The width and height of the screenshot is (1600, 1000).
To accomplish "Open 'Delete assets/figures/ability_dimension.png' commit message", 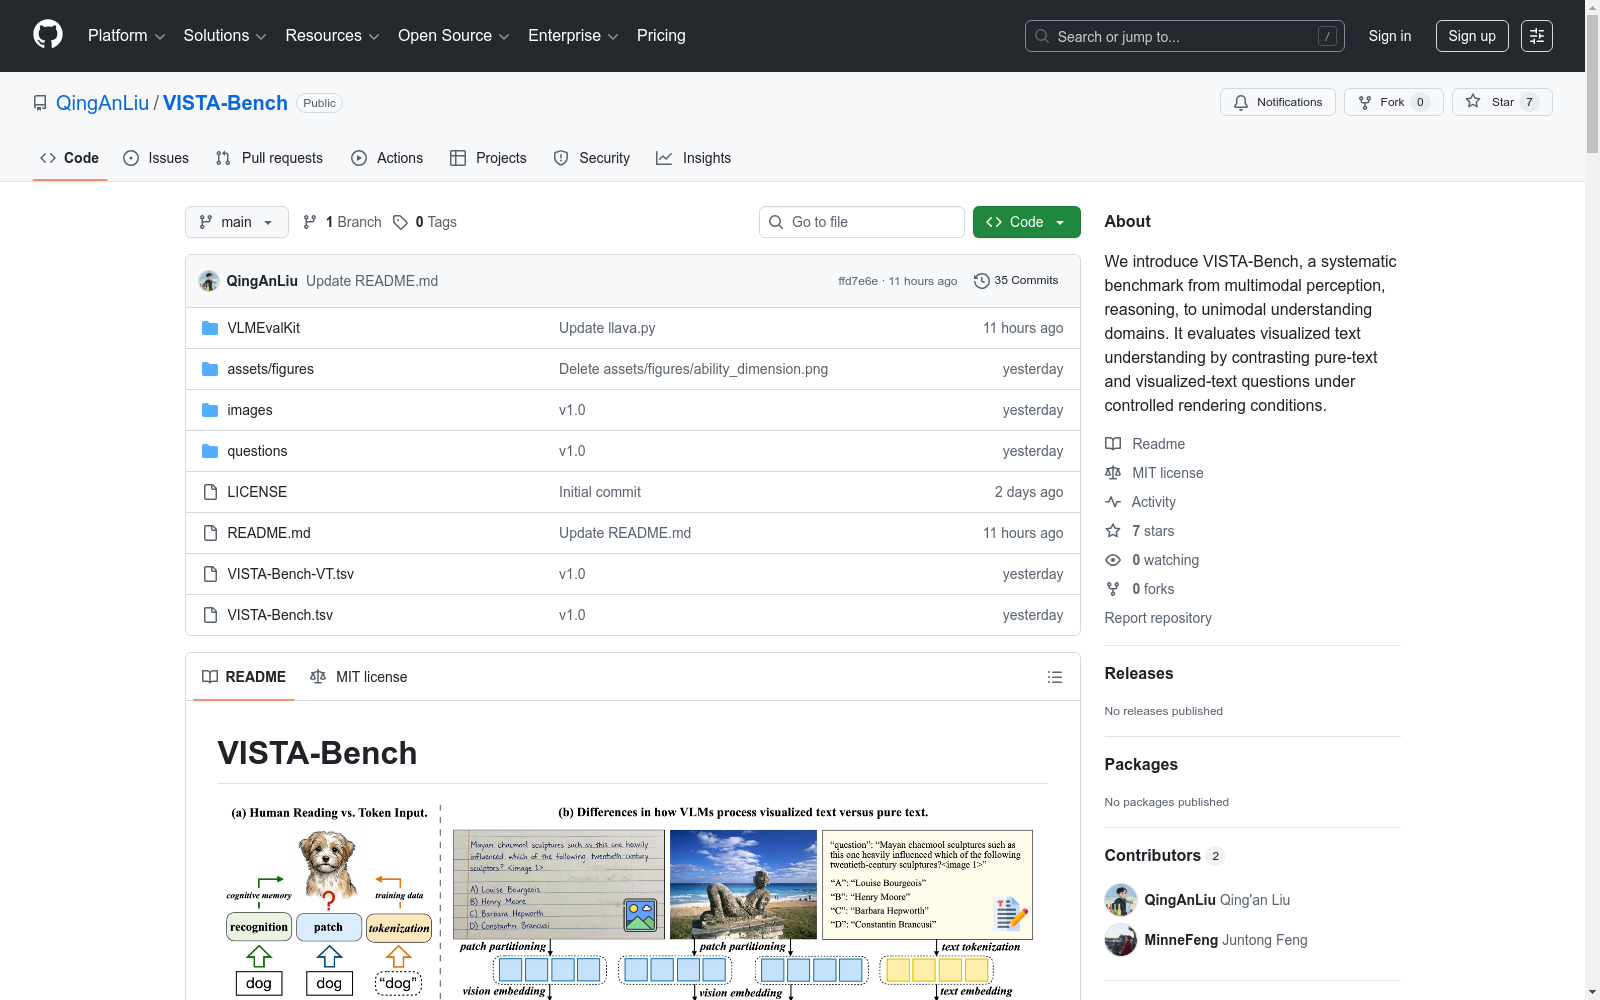I will 693,369.
